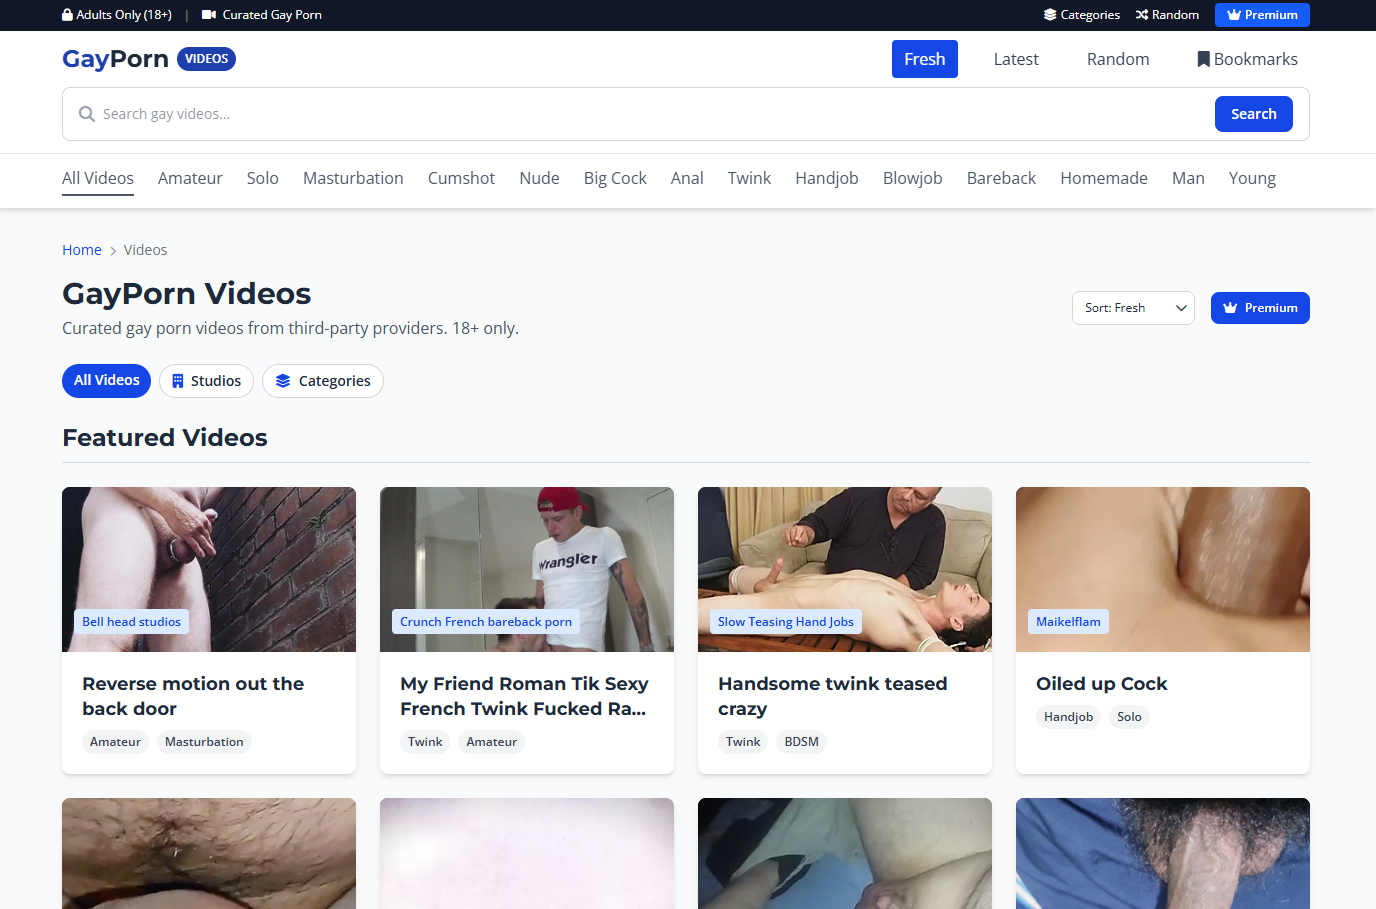1376x909 pixels.
Task: Click the crown icon in top Premium button
Action: 1234,15
